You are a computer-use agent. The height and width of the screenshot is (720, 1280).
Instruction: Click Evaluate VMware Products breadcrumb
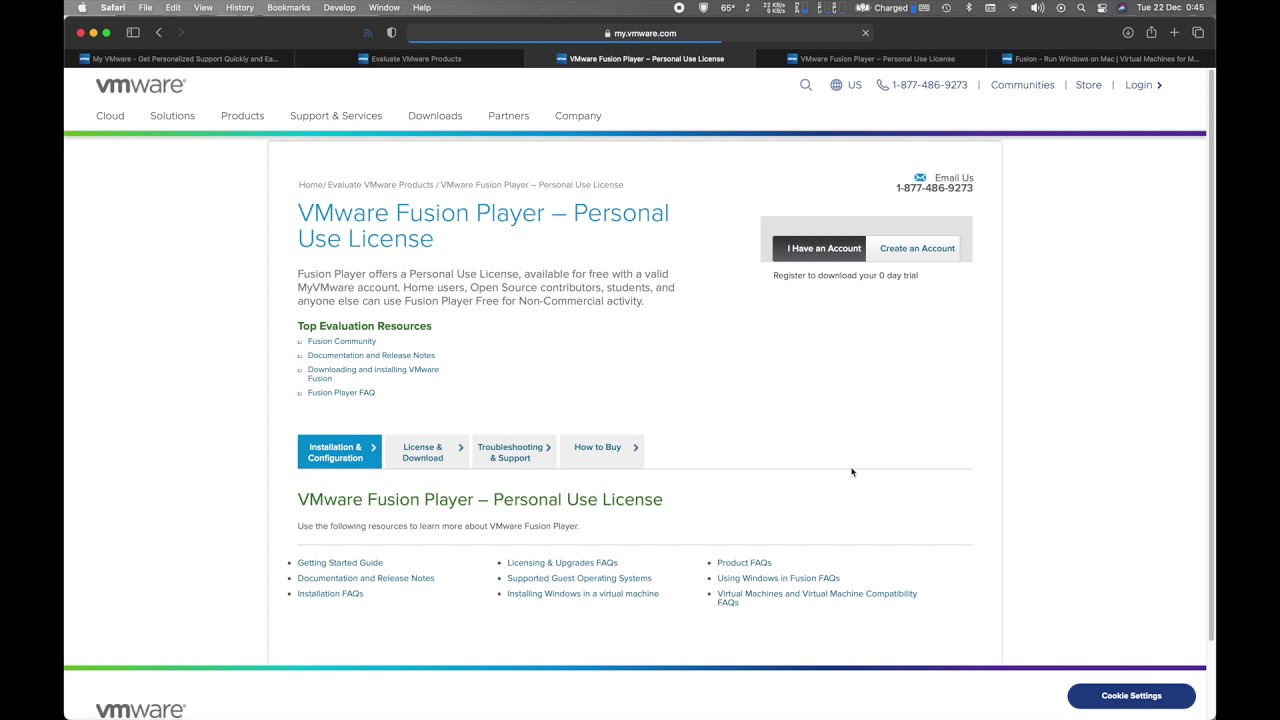pyautogui.click(x=380, y=185)
